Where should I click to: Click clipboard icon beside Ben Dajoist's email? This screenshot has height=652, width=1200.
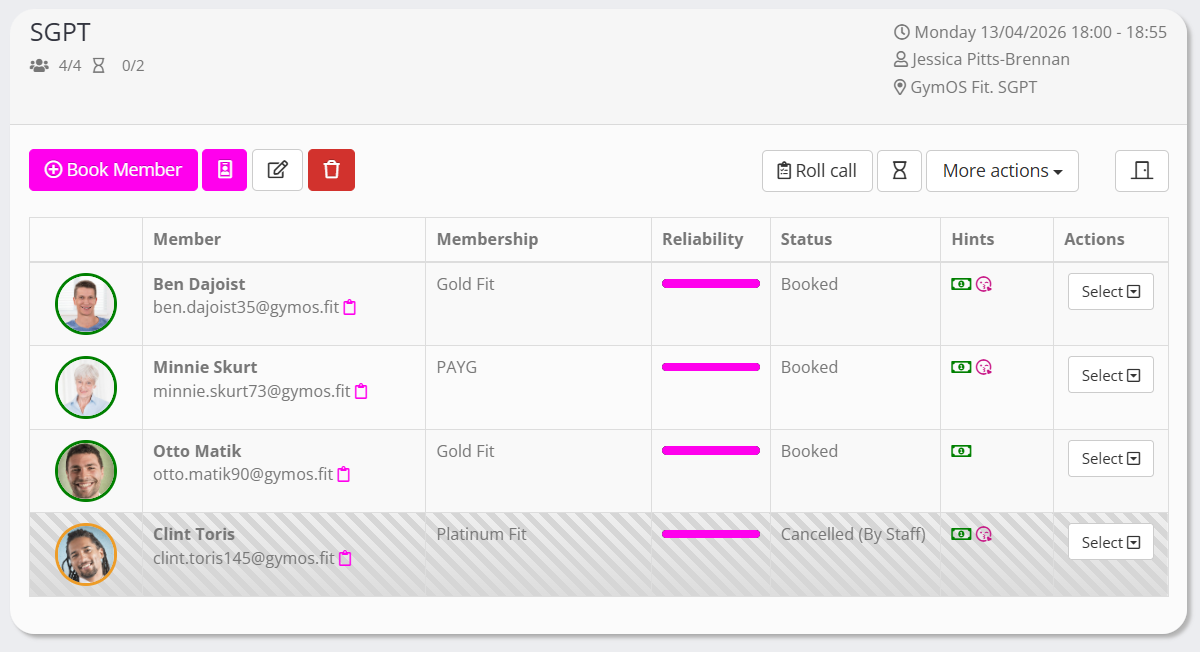pyautogui.click(x=350, y=308)
